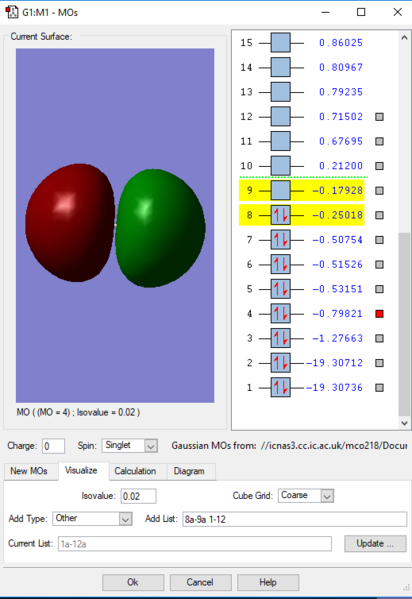Click the scroll up arrow of MO list

[404, 37]
